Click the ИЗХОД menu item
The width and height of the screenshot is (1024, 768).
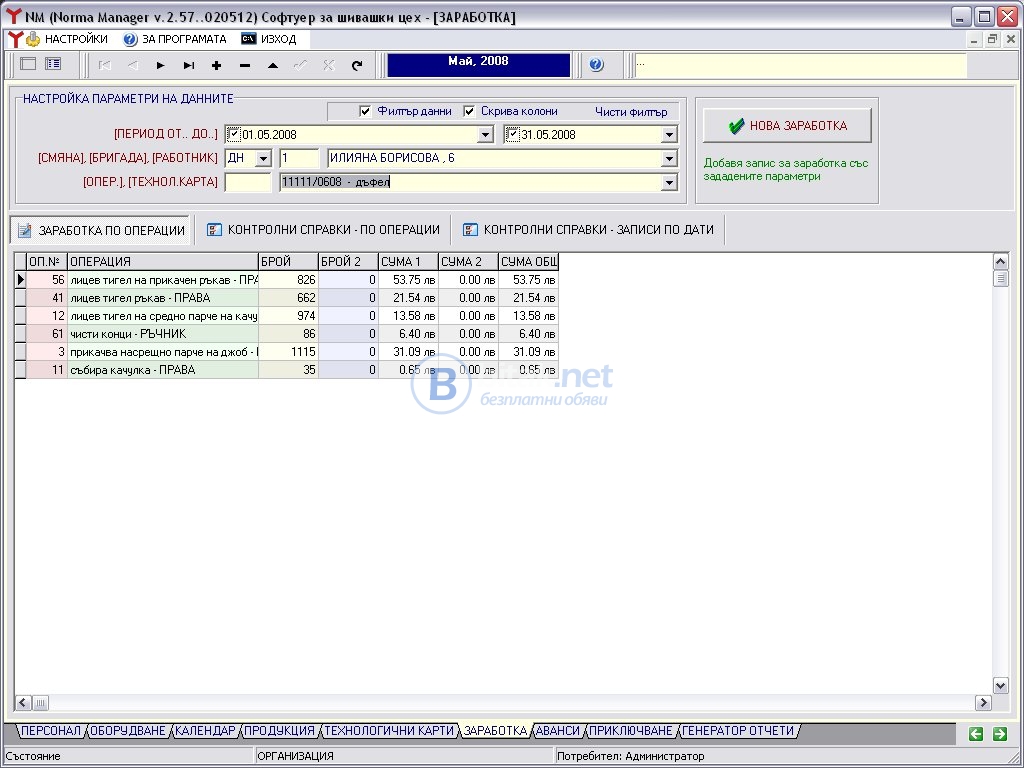point(268,39)
